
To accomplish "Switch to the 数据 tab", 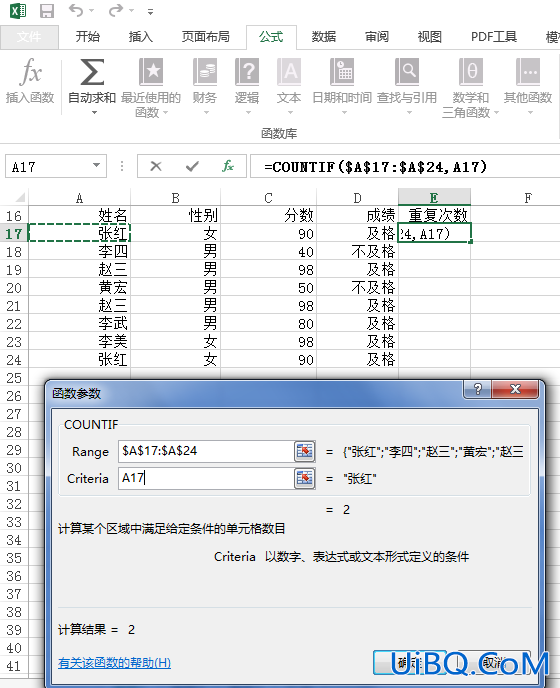I will [324, 37].
